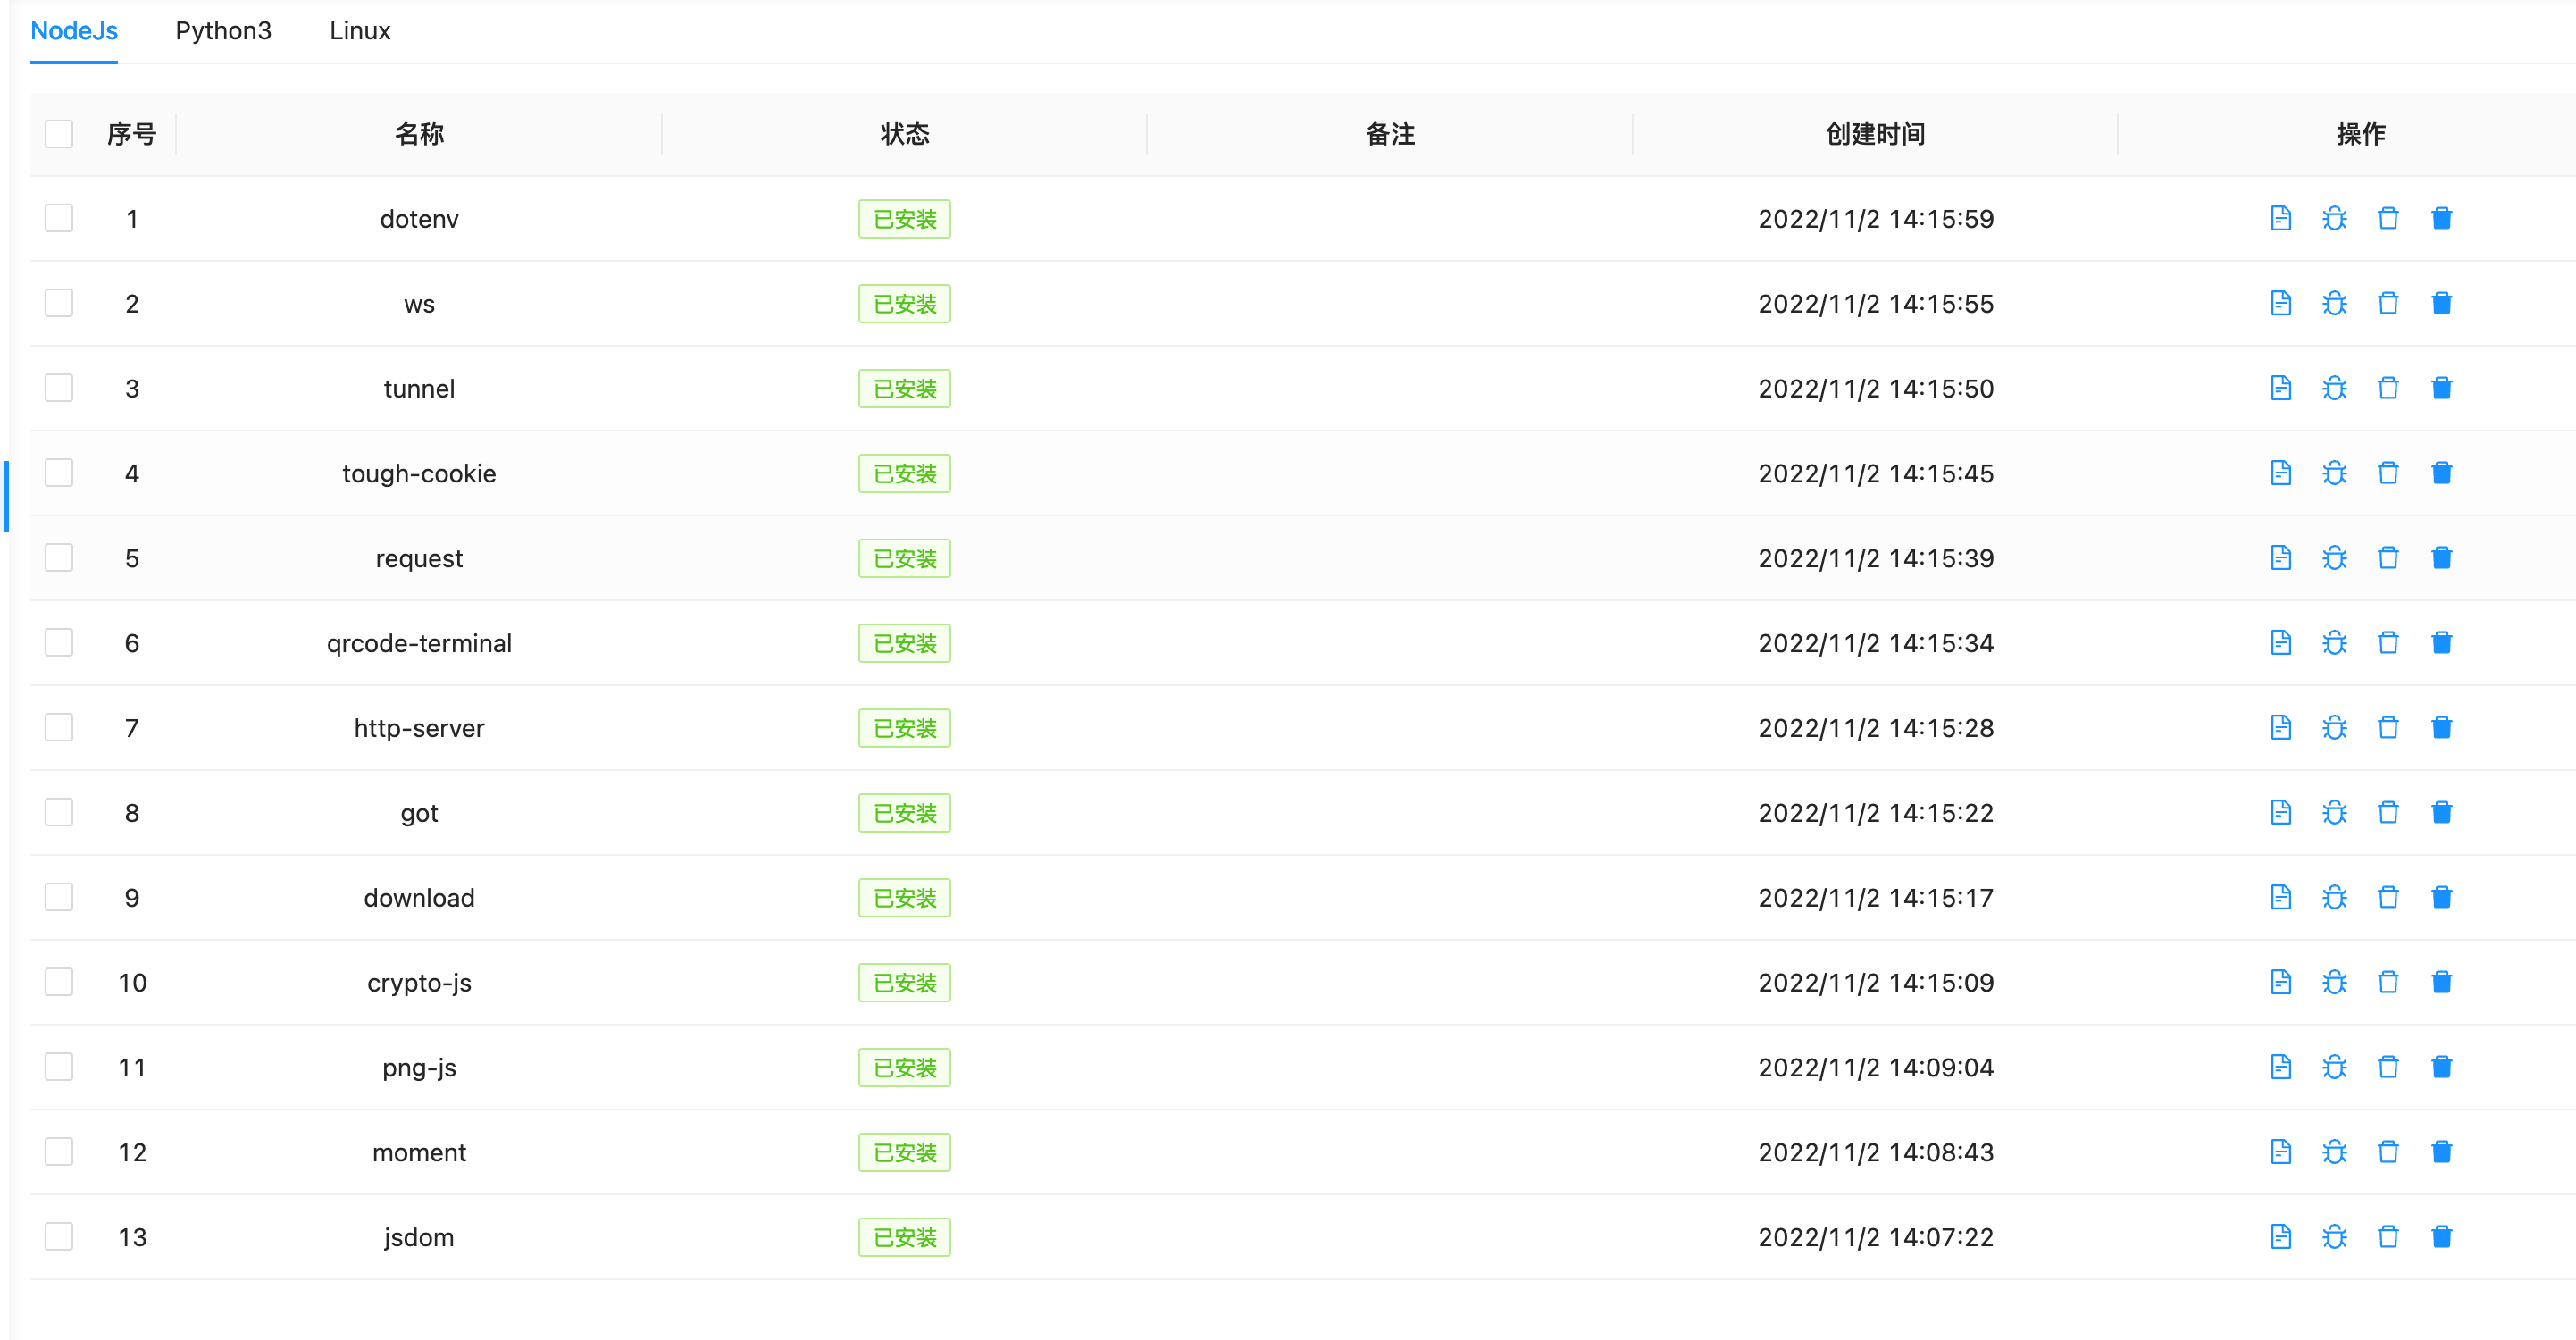Viewport: 2576px width, 1340px height.
Task: Force delete ws with the solid trash icon
Action: (2441, 303)
